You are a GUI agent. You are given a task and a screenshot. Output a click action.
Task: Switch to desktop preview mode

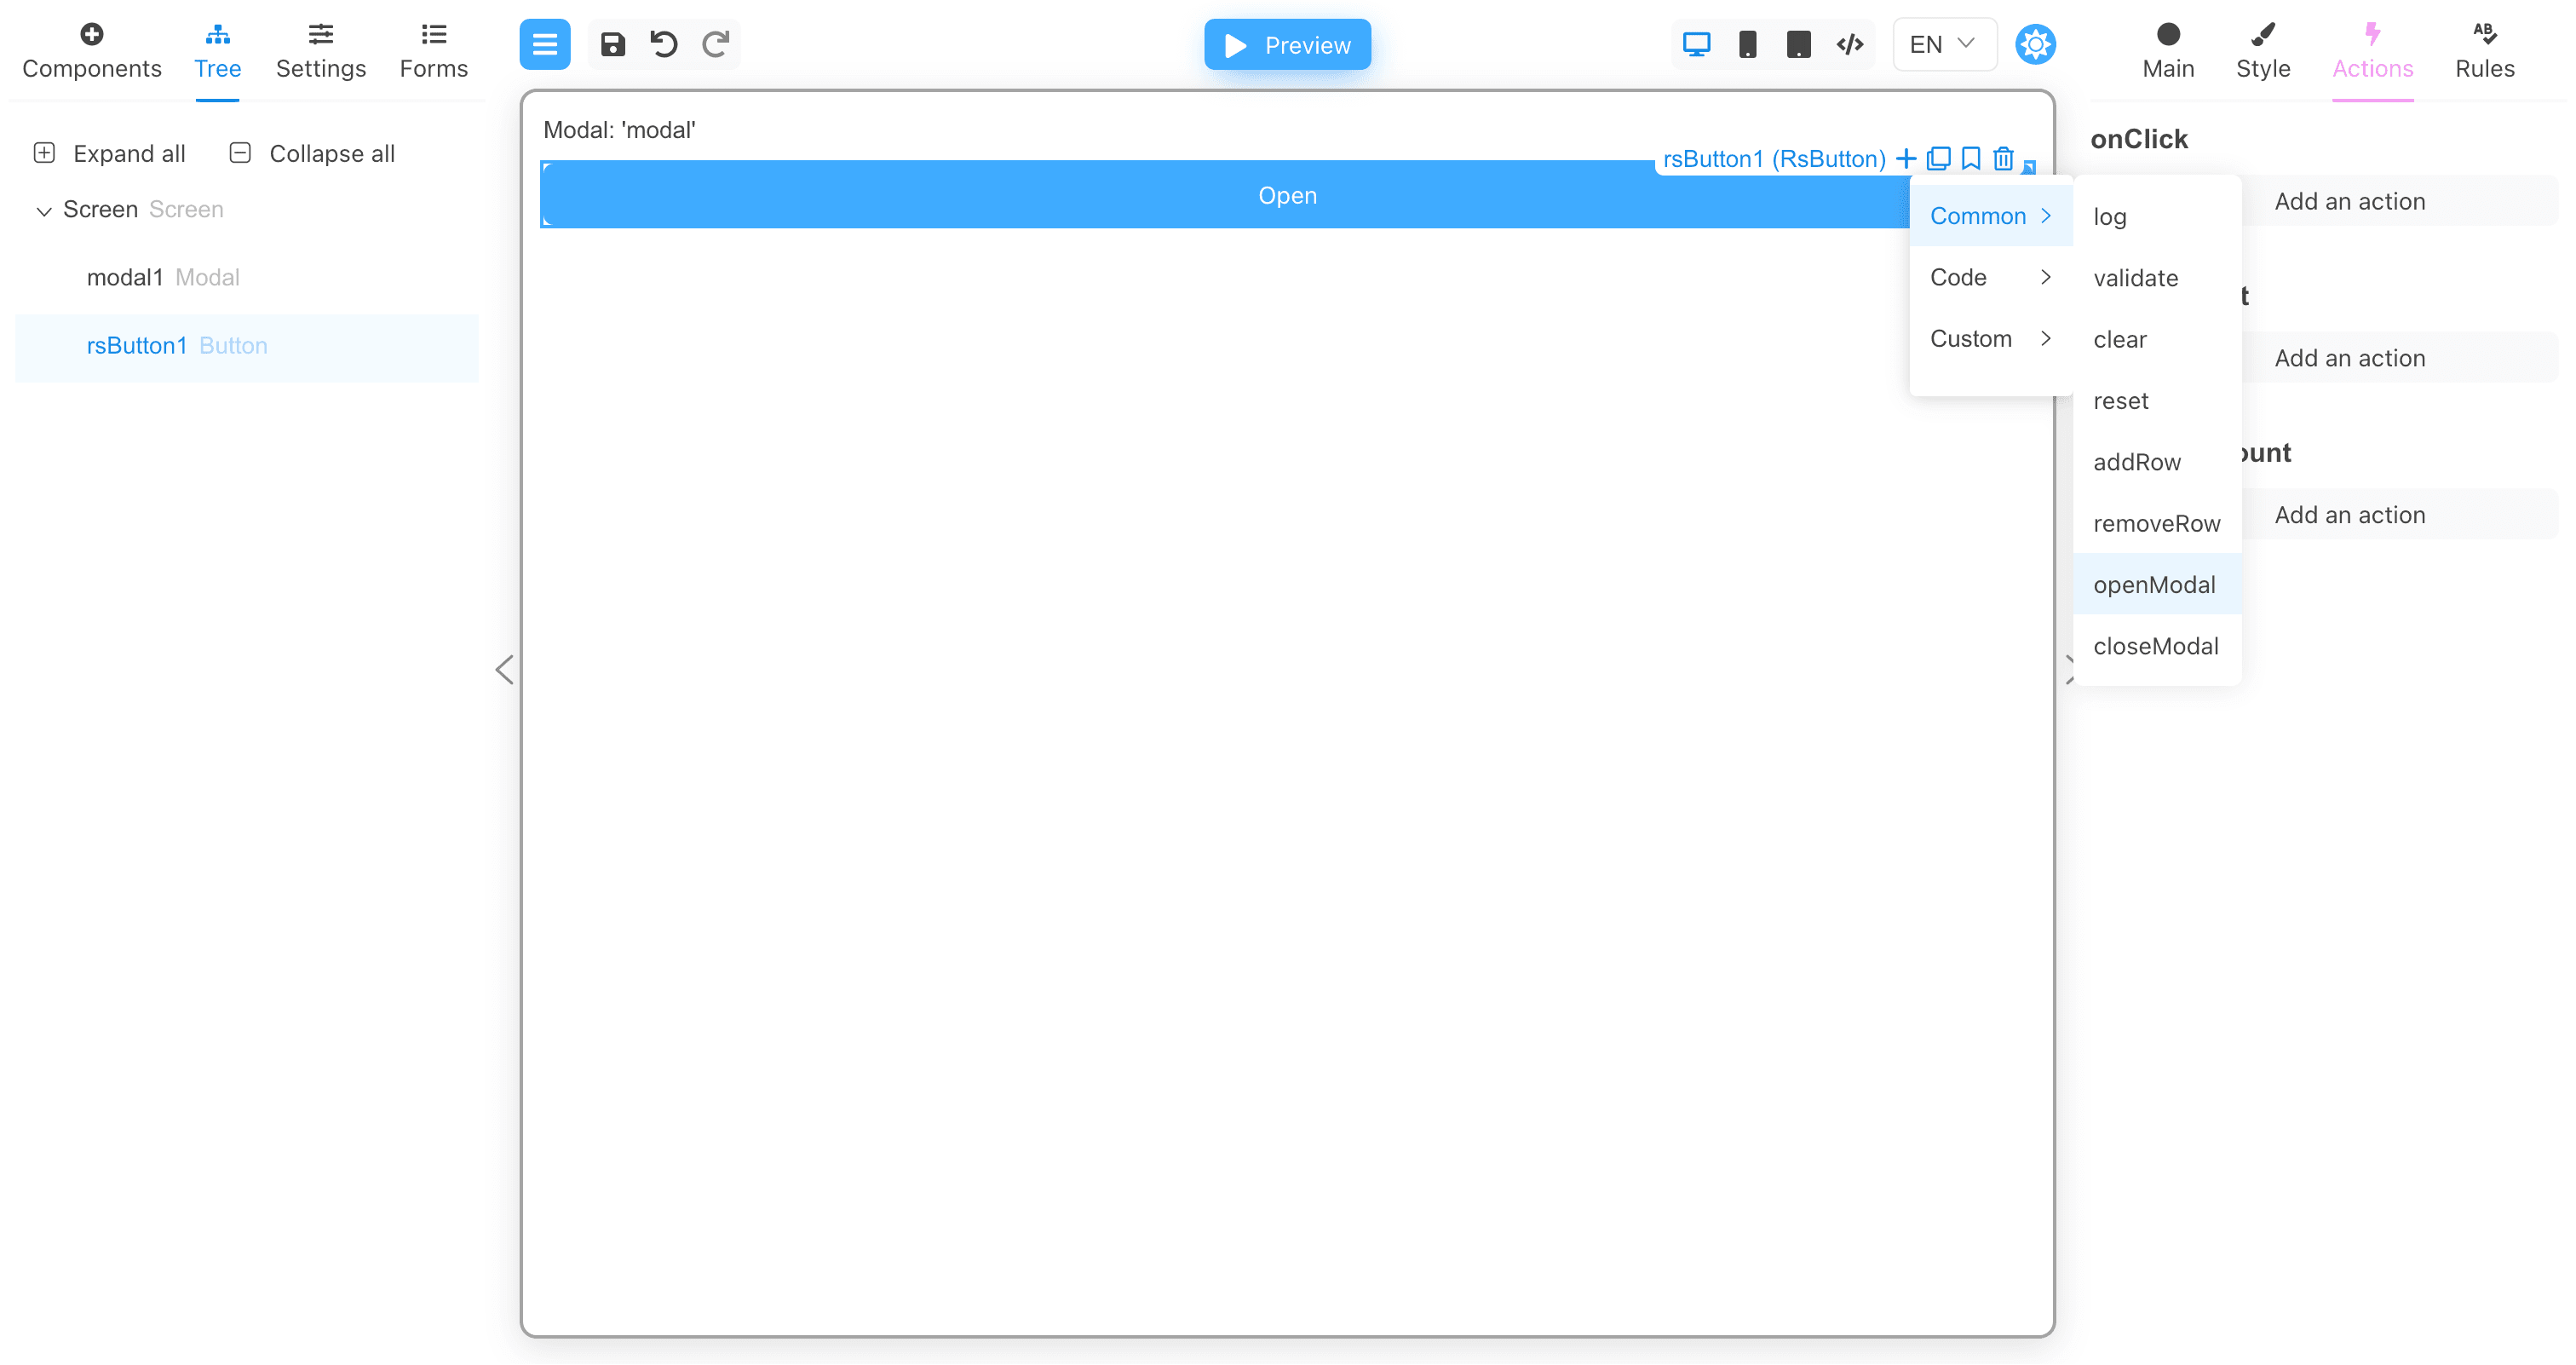click(1695, 44)
